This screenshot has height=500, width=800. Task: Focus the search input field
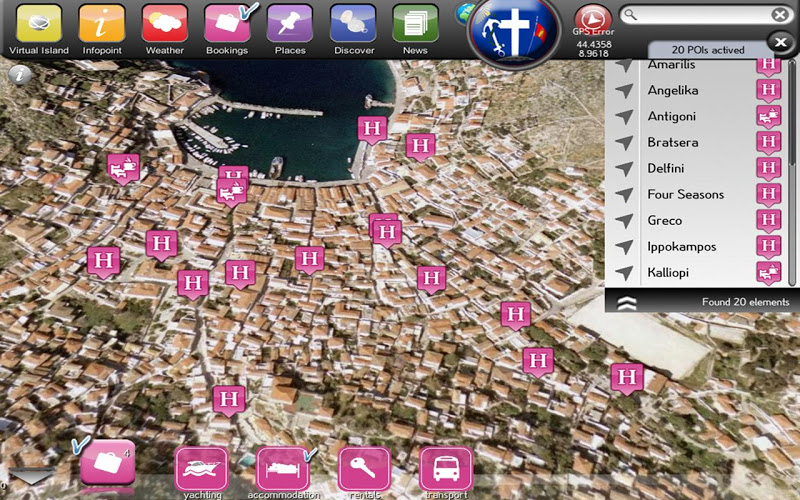click(x=703, y=15)
